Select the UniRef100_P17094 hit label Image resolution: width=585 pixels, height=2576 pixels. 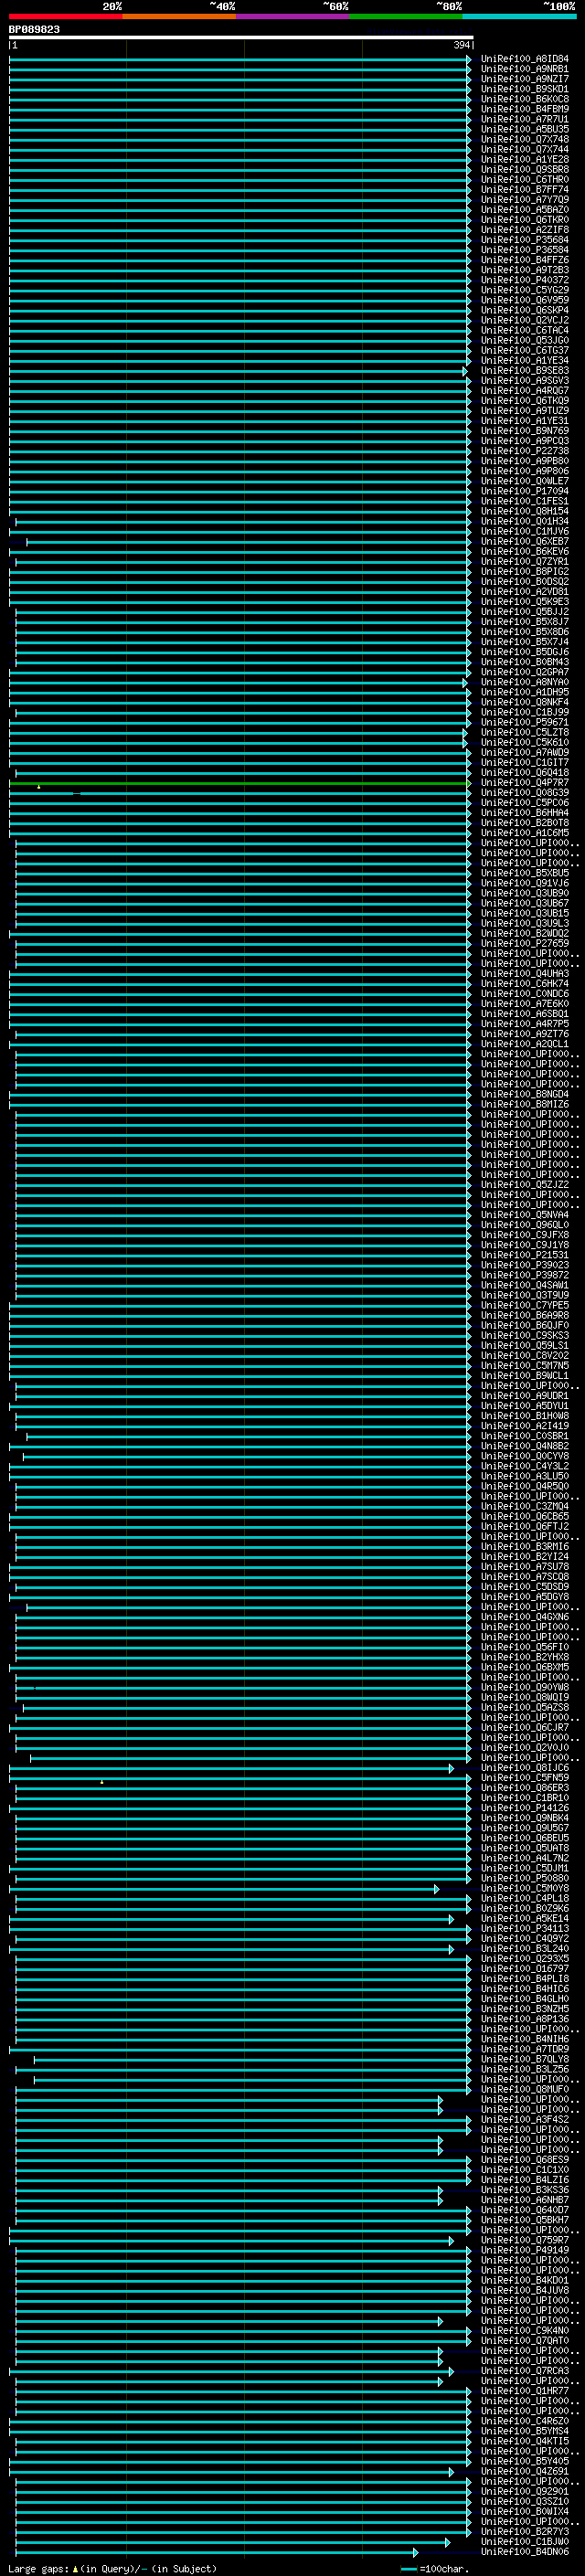click(x=525, y=491)
